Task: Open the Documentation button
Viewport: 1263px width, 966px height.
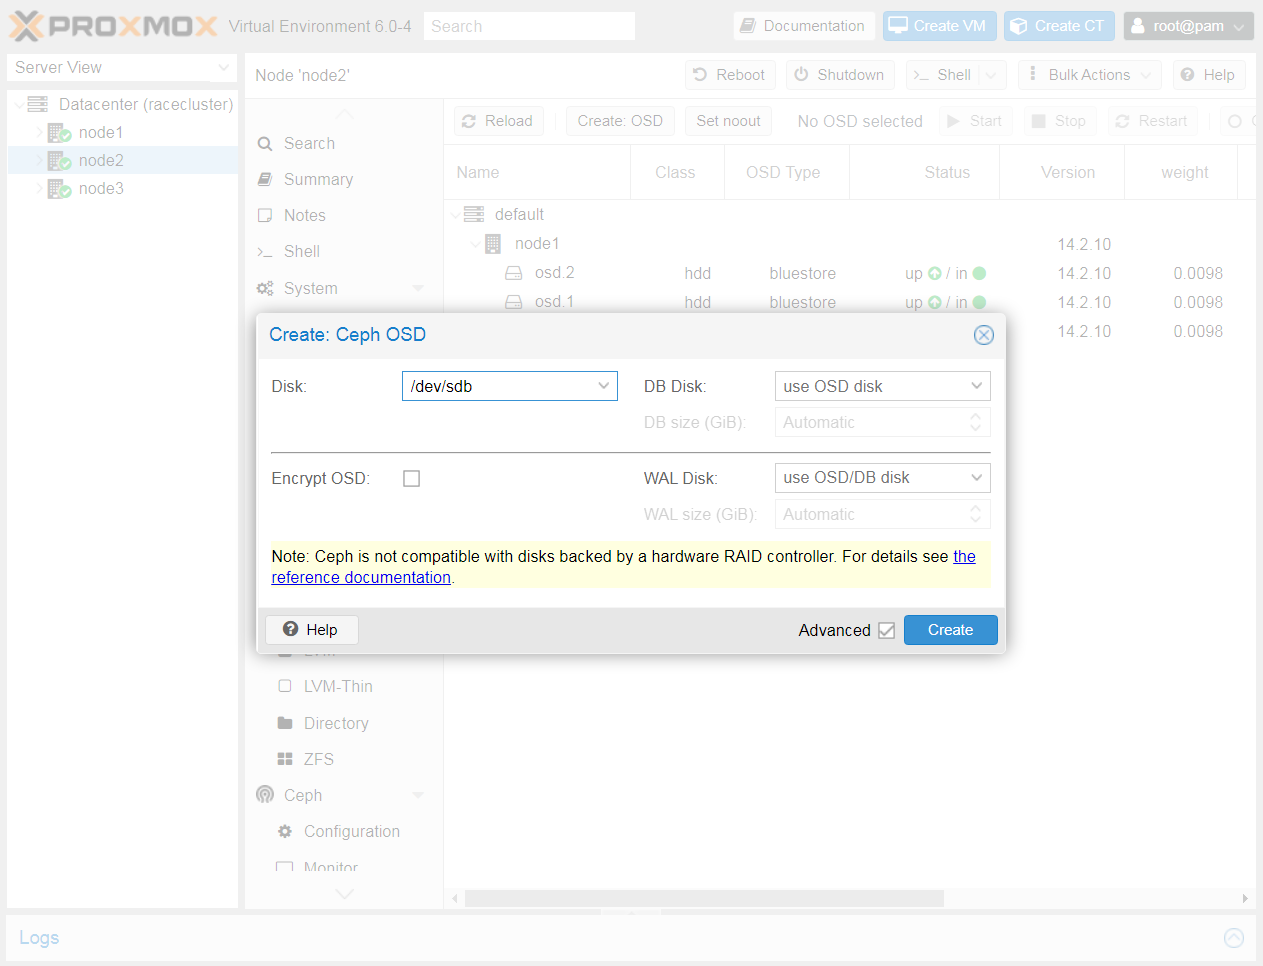Action: coord(804,26)
